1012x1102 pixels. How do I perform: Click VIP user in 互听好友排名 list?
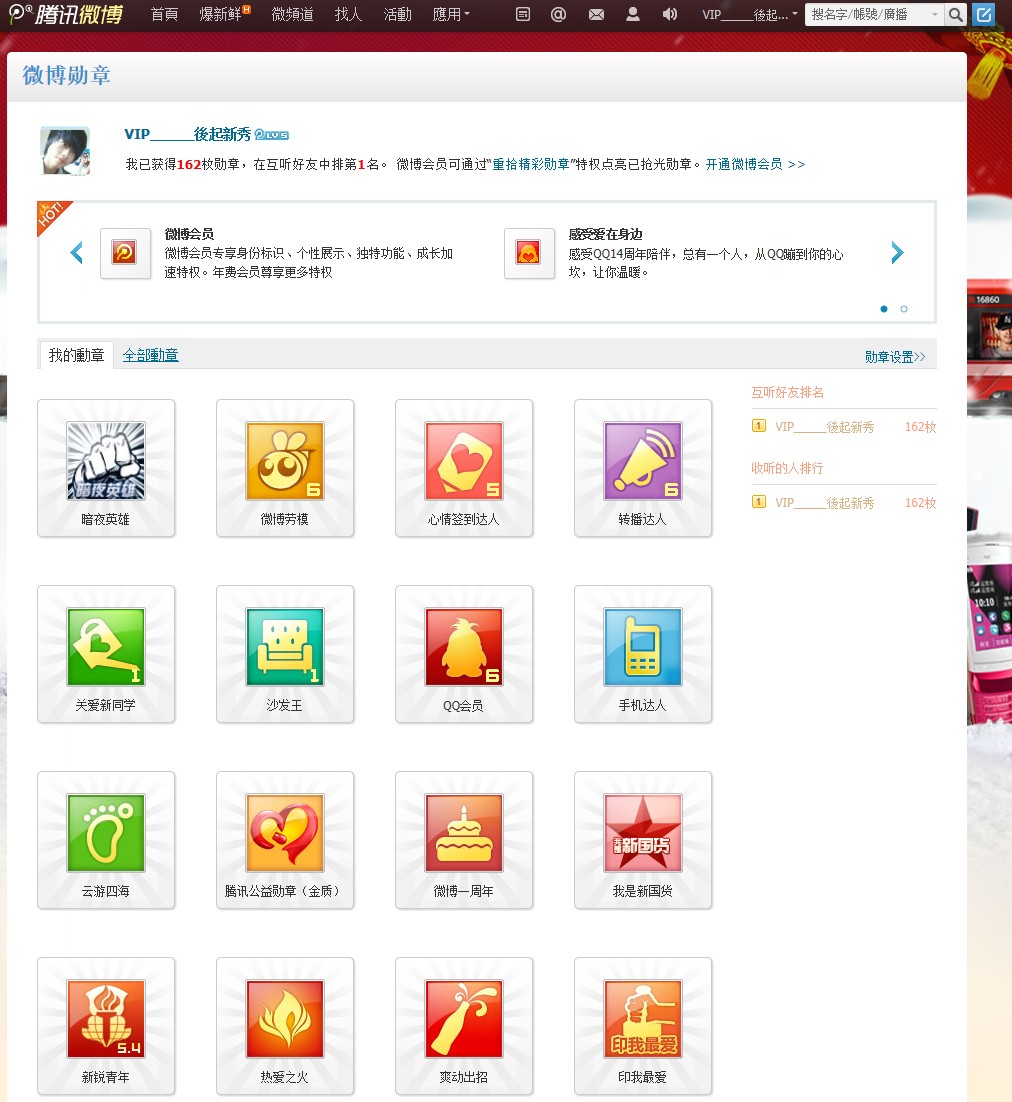pos(825,427)
